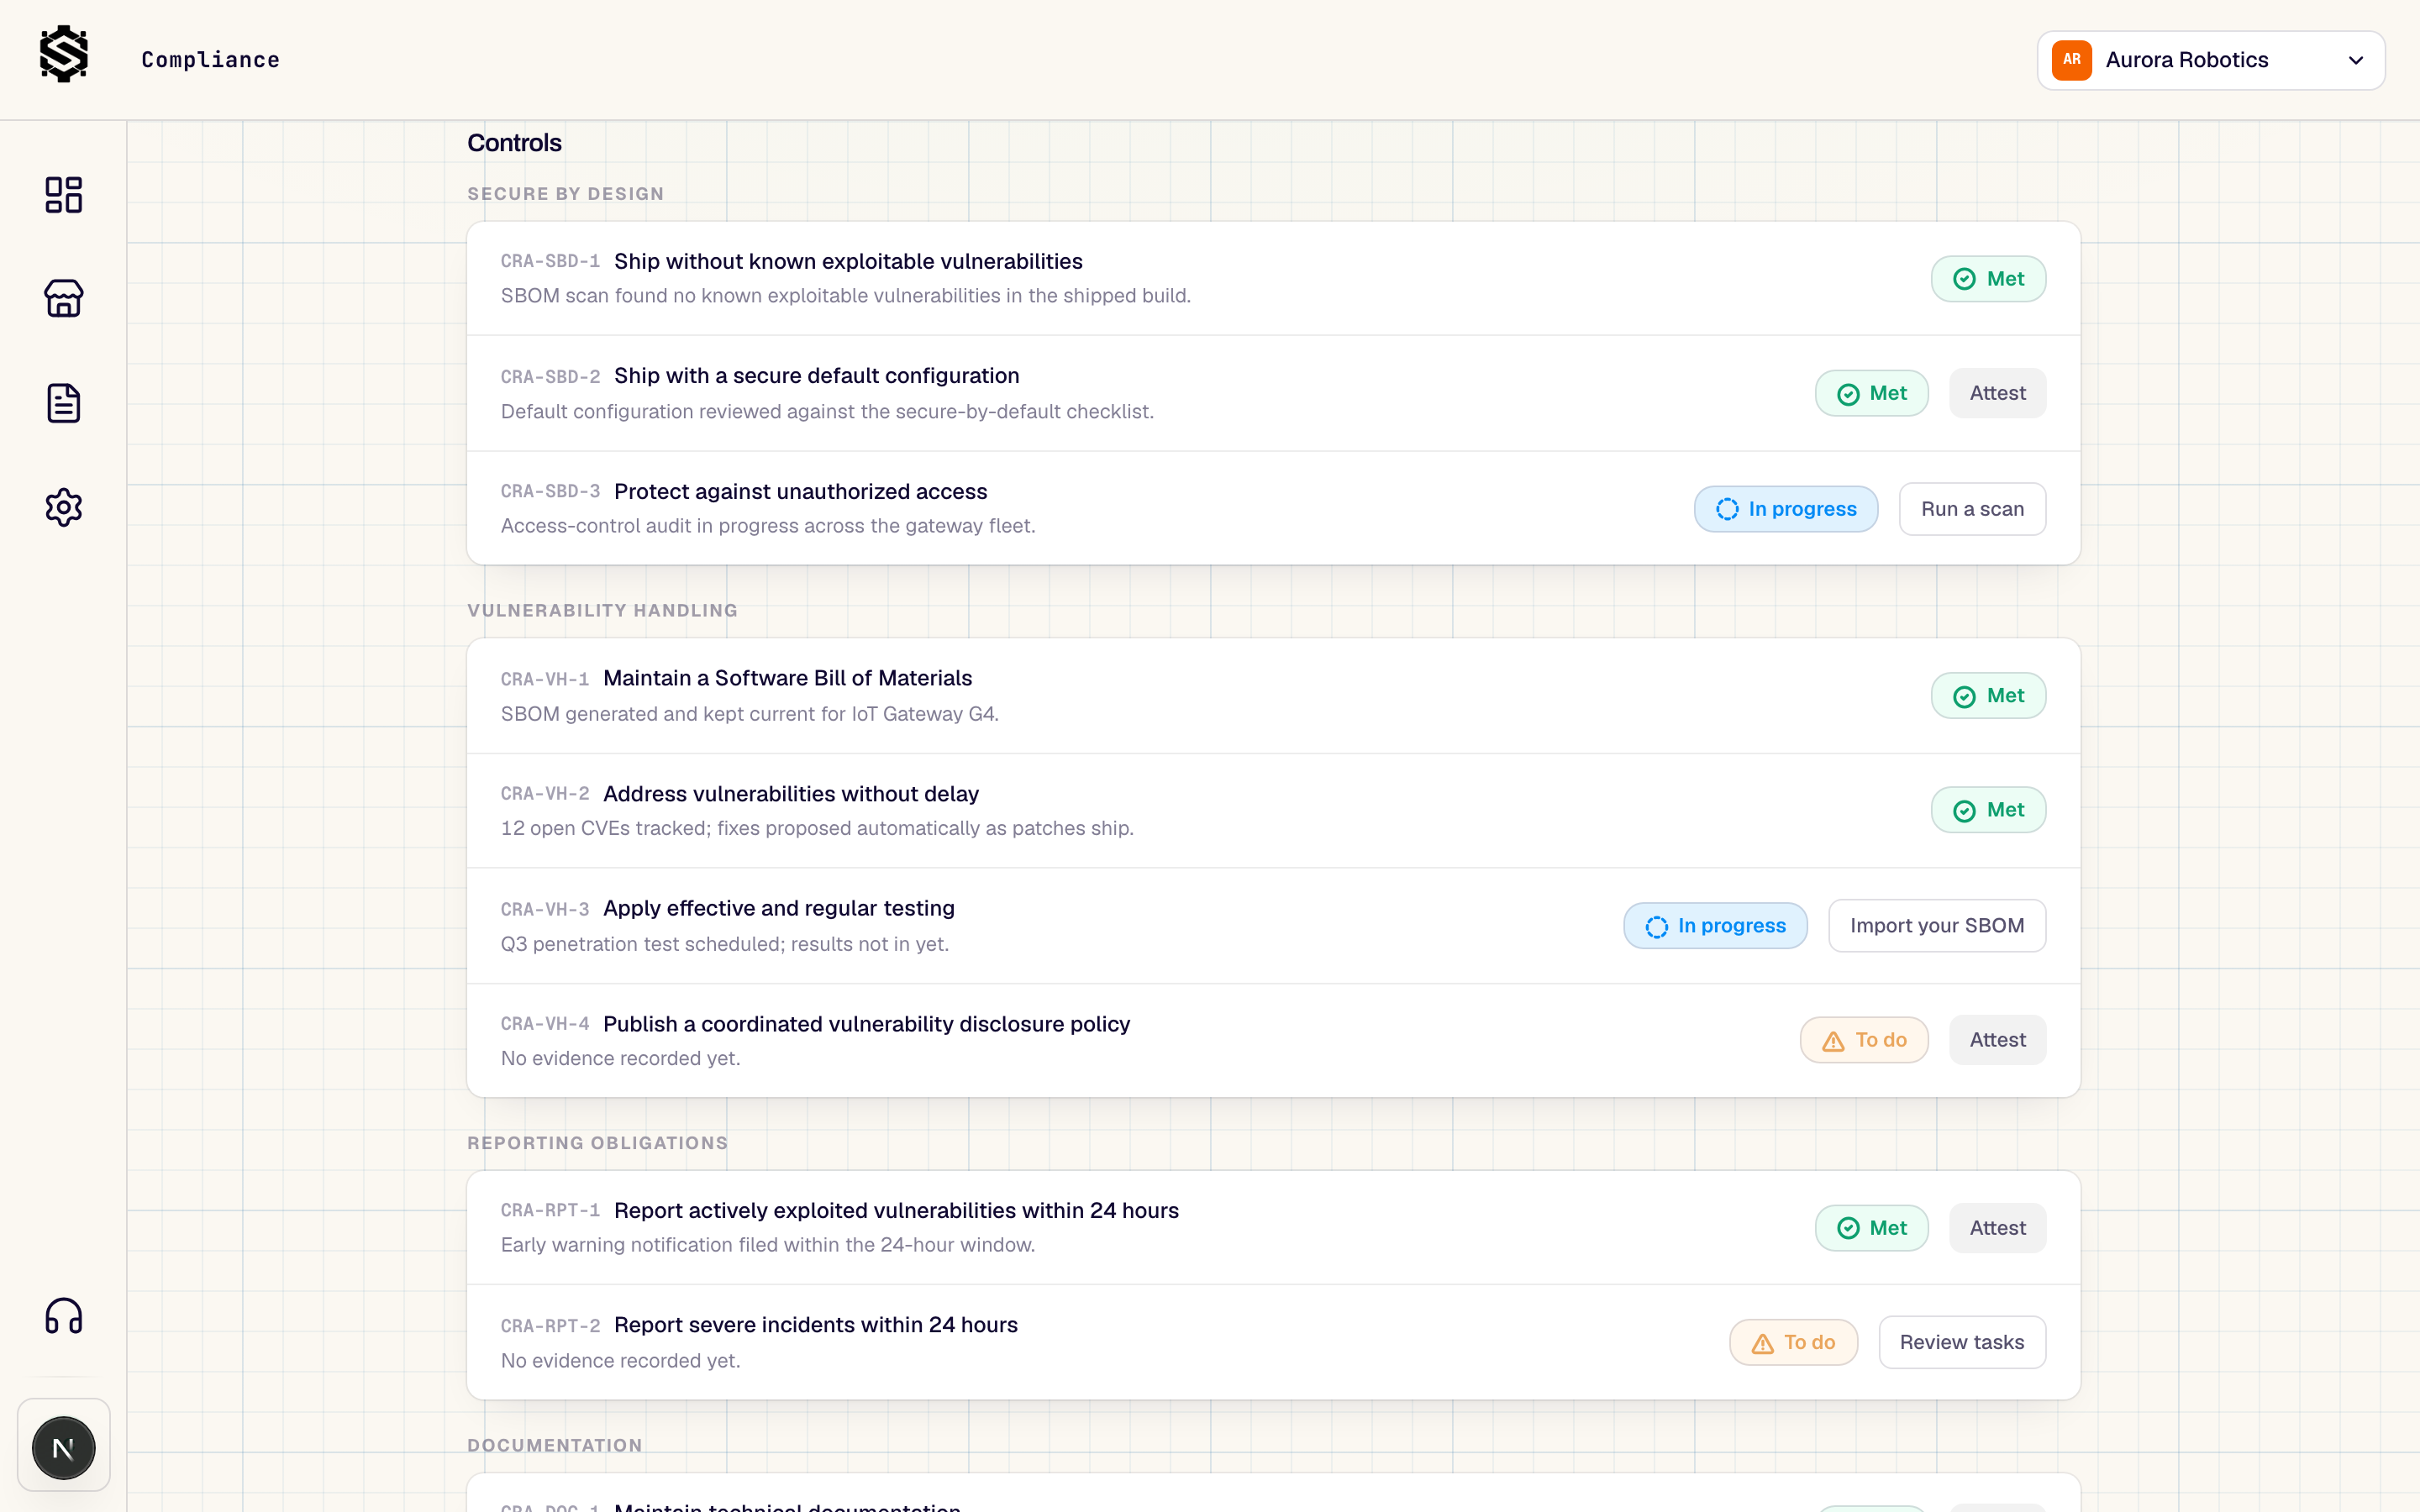Click the Run a scan button
Viewport: 2420px width, 1512px height.
pos(1972,509)
